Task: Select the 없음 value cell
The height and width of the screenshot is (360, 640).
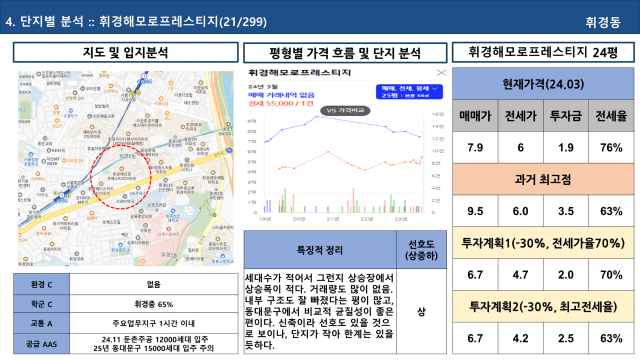Action: 154,284
